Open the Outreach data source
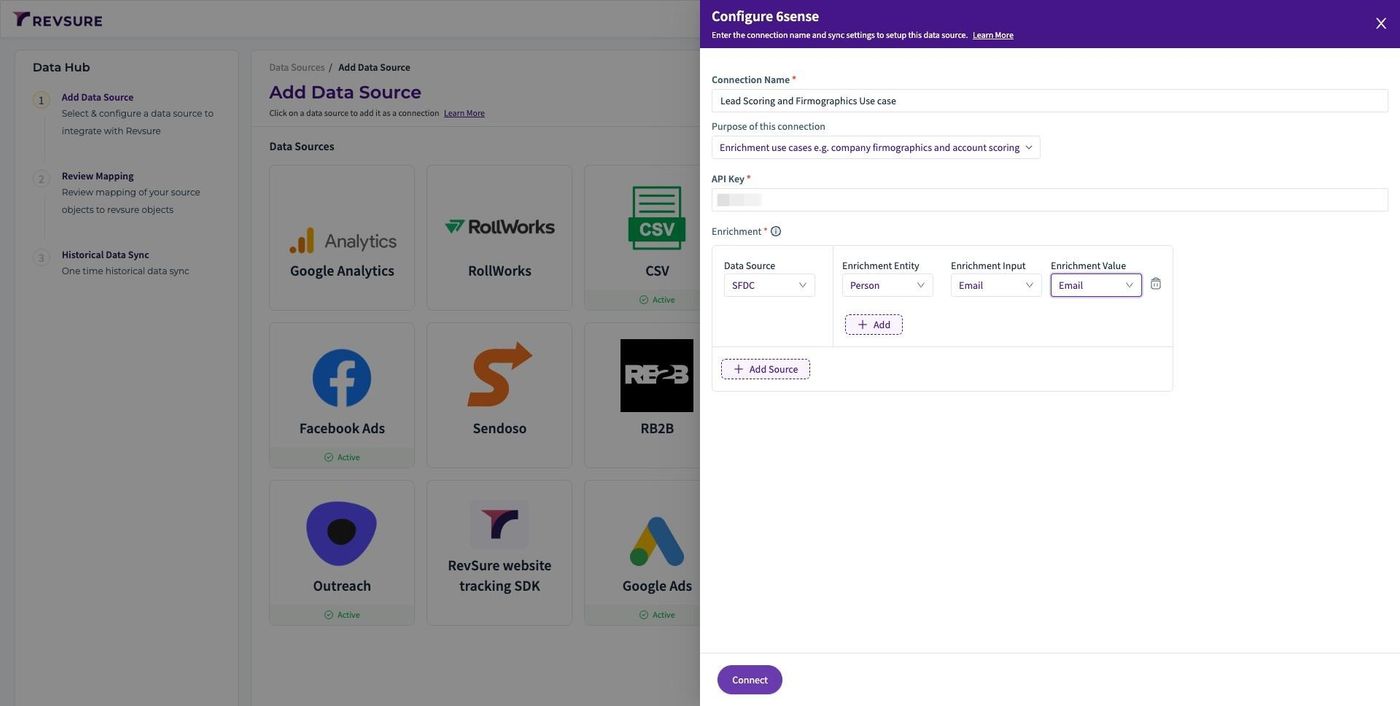The height and width of the screenshot is (706, 1400). pos(342,553)
